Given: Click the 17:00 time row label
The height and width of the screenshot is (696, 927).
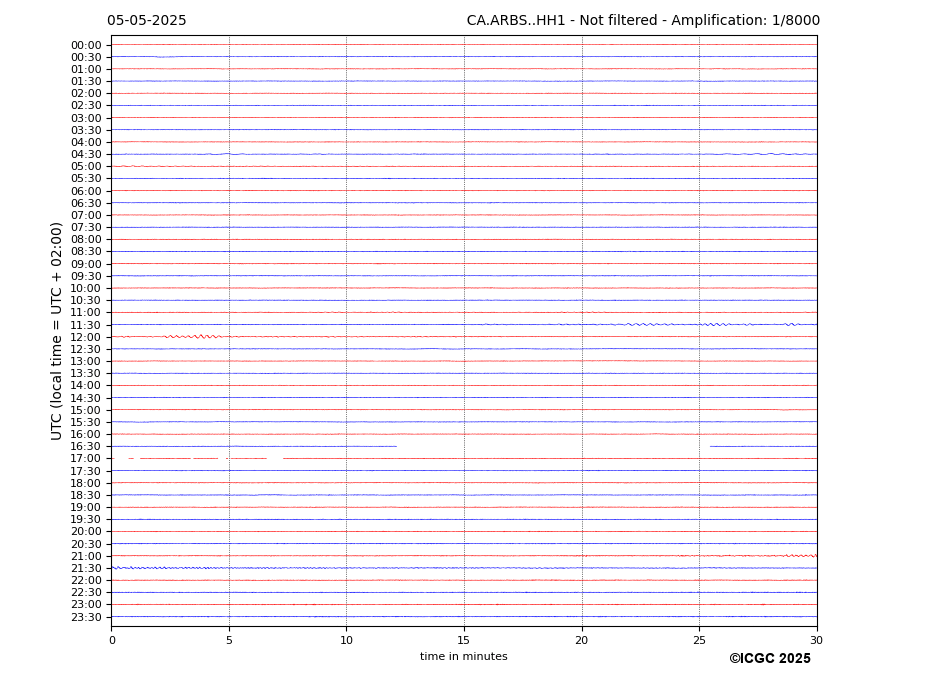Looking at the screenshot, I should coord(86,458).
